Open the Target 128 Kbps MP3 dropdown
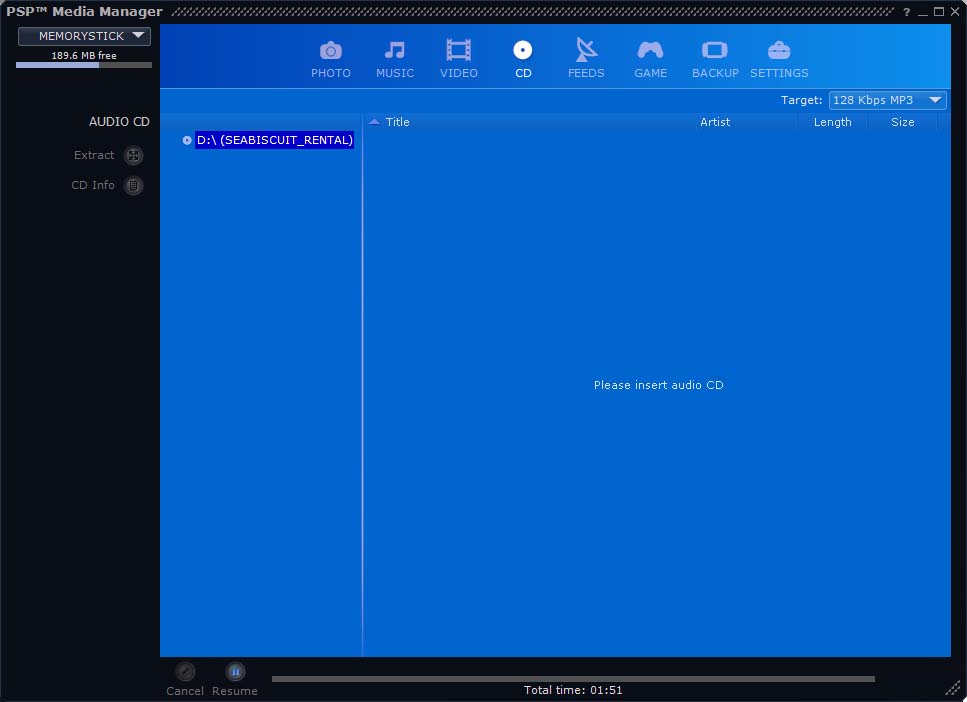 click(x=887, y=100)
